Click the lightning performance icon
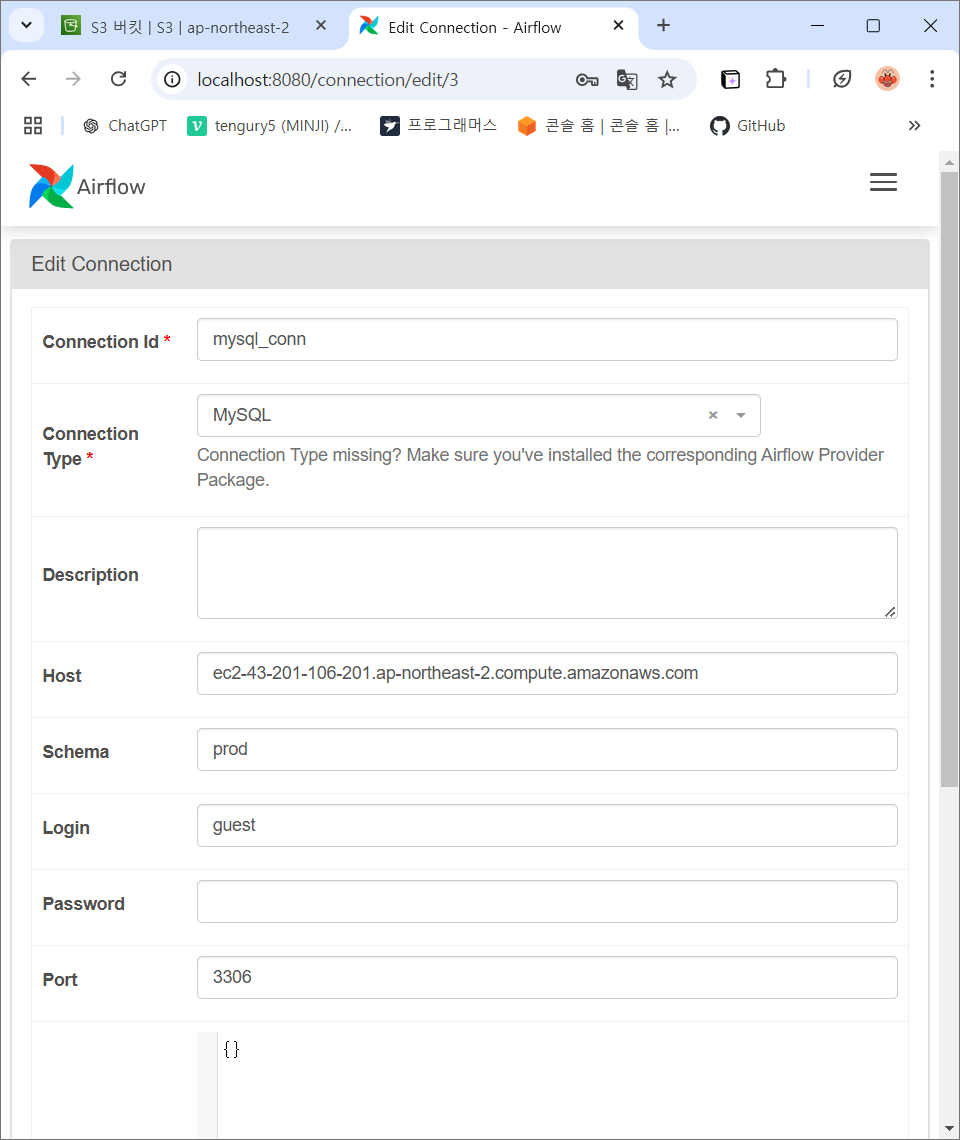Viewport: 960px width, 1140px height. 842,79
